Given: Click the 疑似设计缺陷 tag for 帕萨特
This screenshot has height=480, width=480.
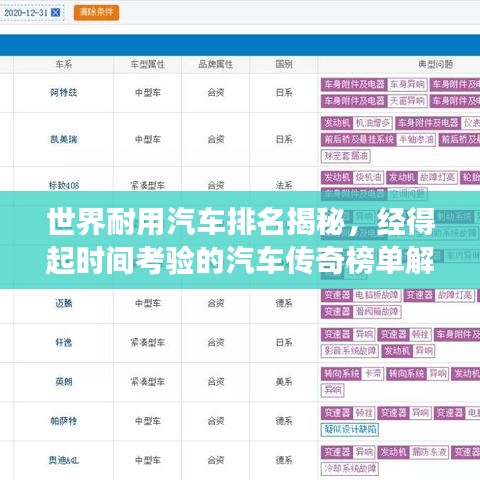Looking at the screenshot, I should (x=350, y=429).
